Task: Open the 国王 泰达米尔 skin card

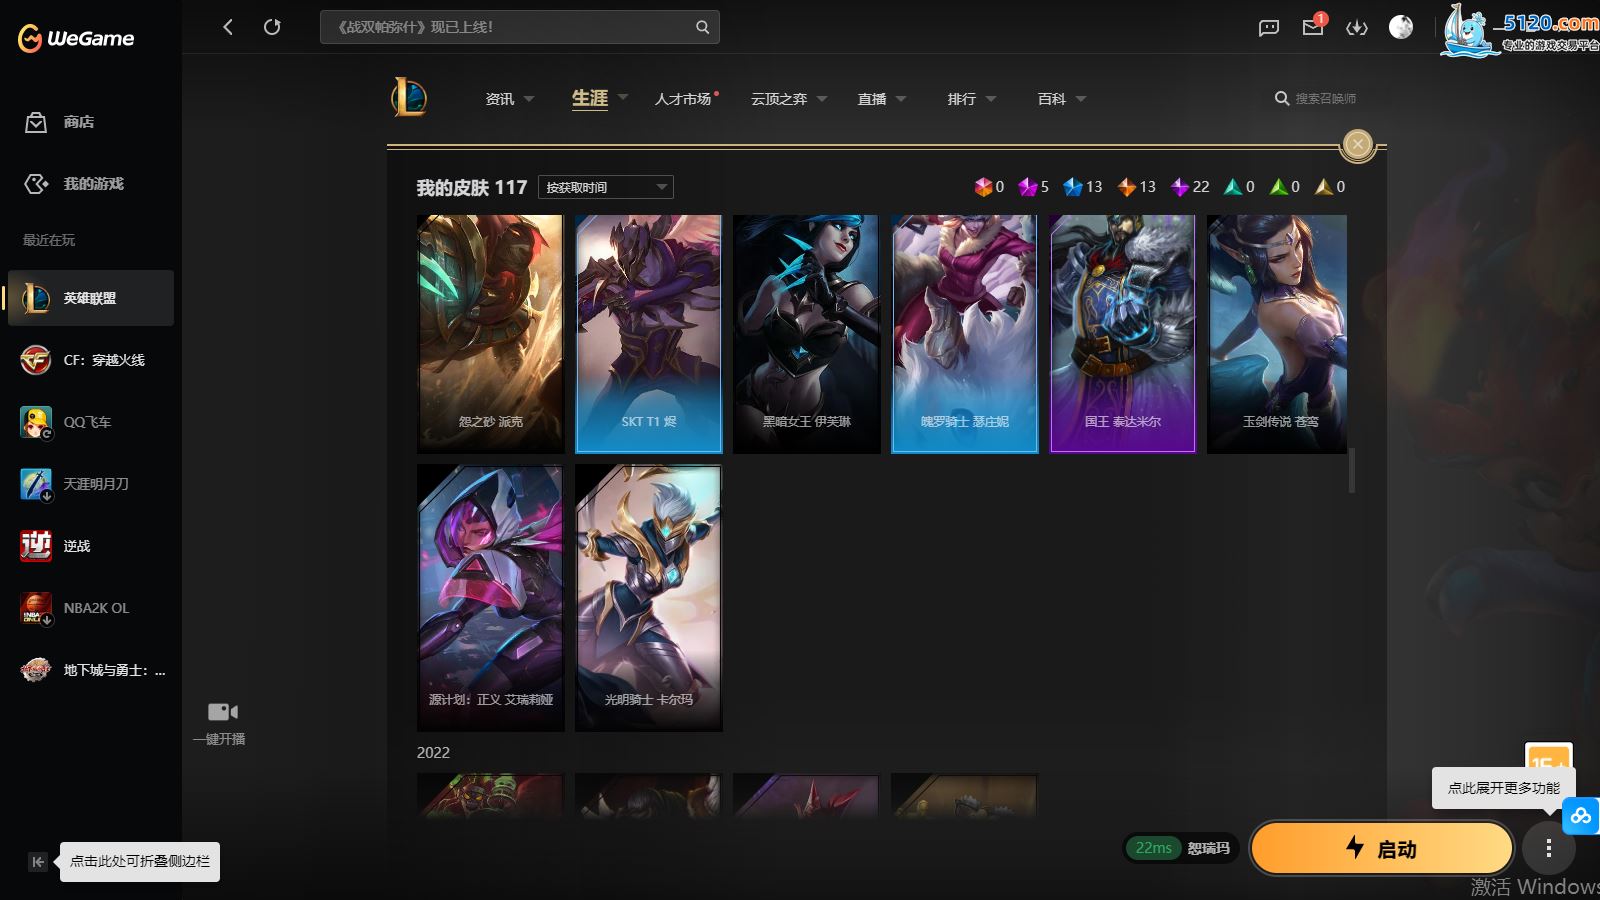Action: pos(1123,334)
